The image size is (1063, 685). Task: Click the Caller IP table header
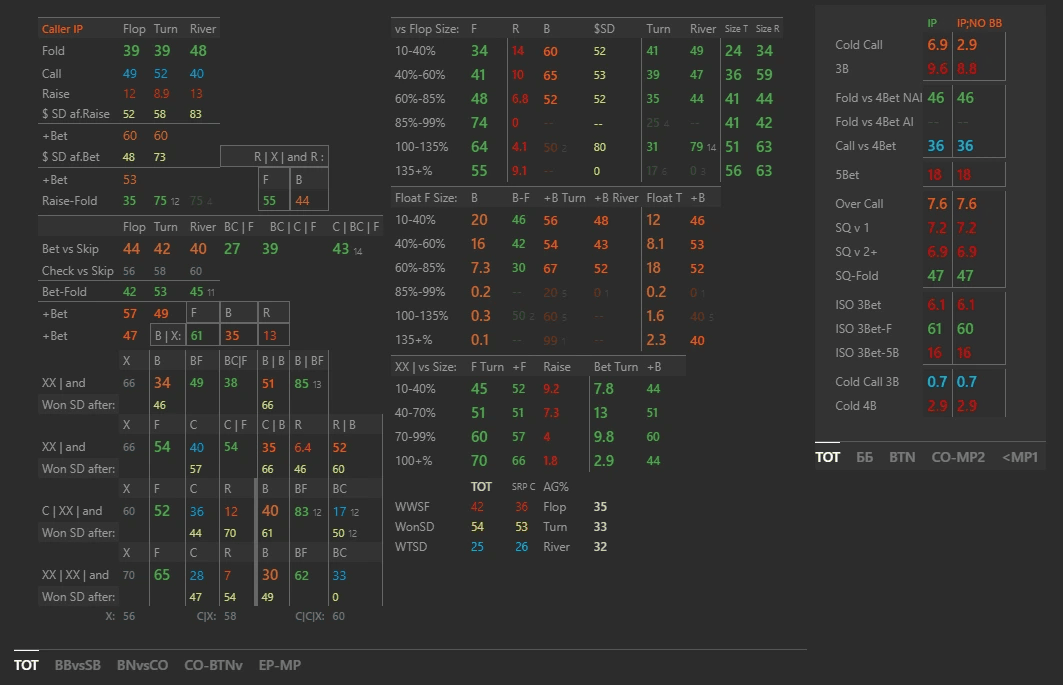(62, 29)
